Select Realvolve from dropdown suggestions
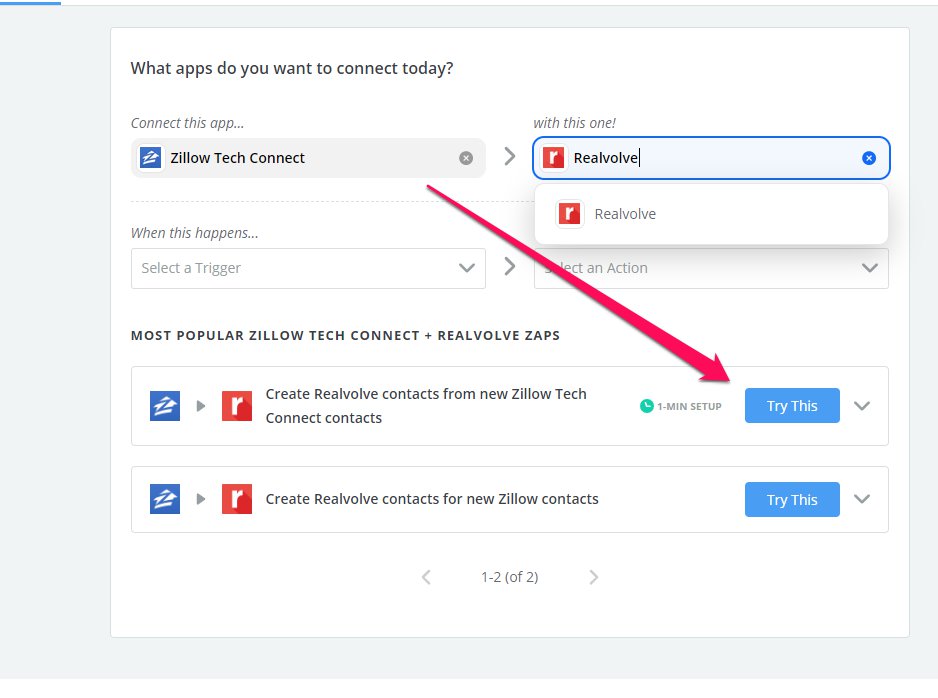This screenshot has height=698, width=938. pyautogui.click(x=711, y=214)
